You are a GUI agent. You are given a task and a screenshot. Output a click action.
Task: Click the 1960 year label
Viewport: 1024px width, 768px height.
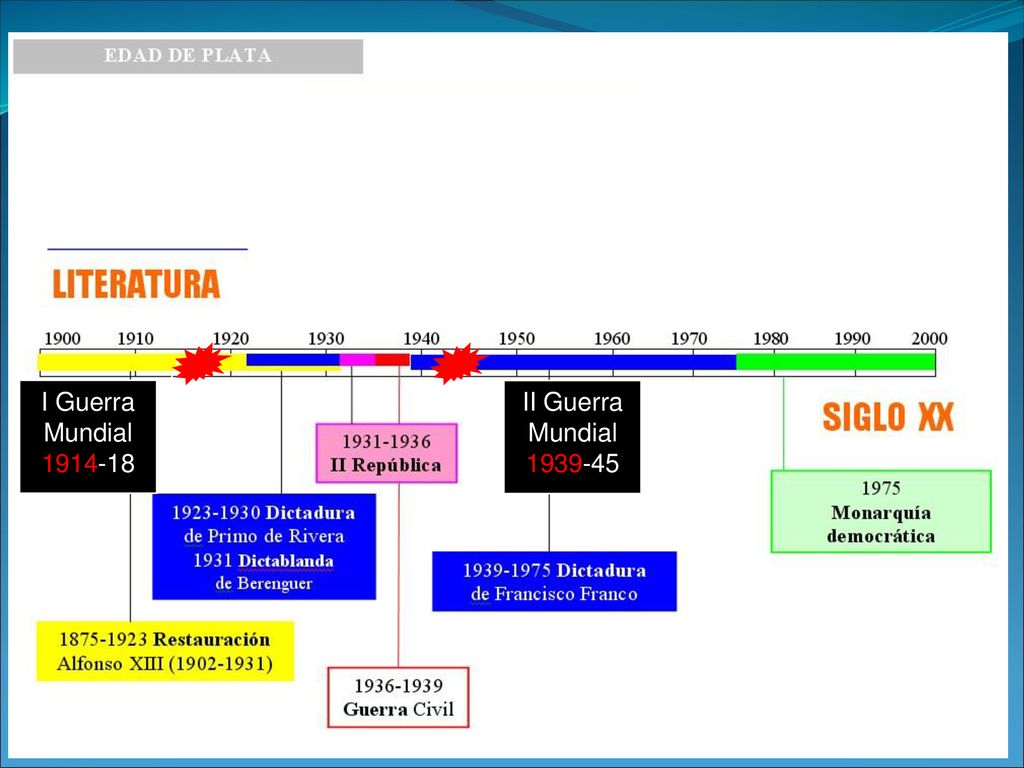(x=612, y=338)
